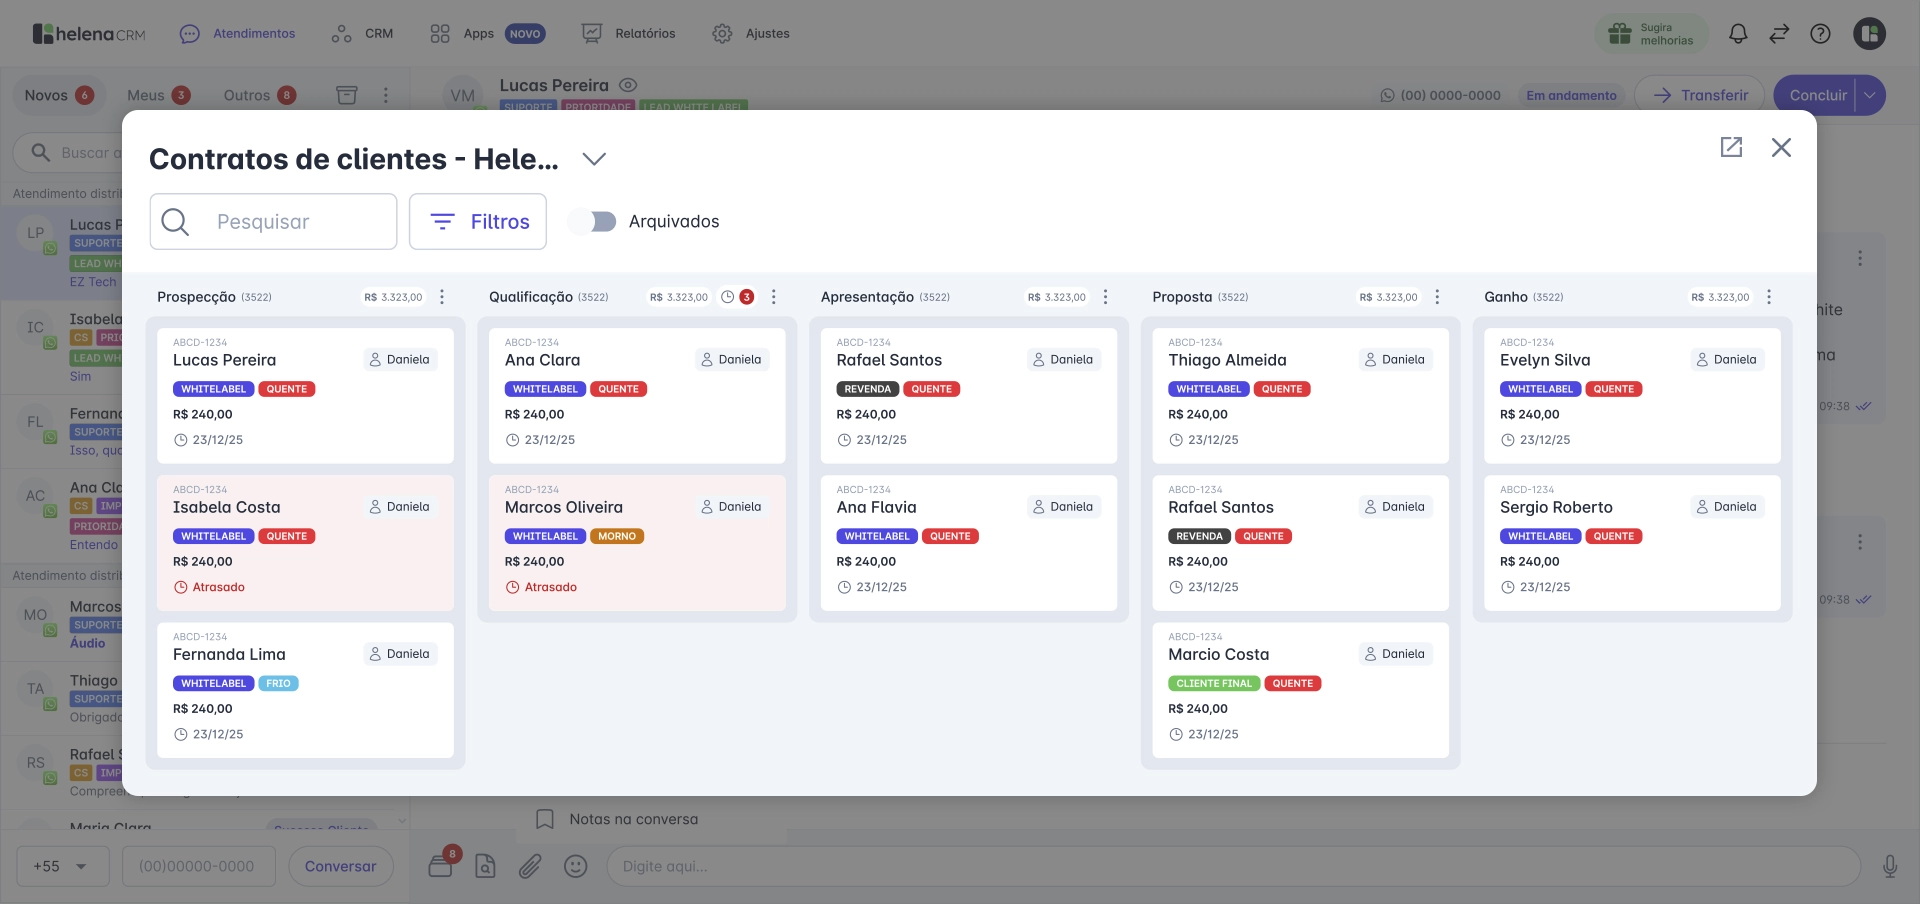1920x904 pixels.
Task: Attach a file with the paperclip icon
Action: [530, 866]
